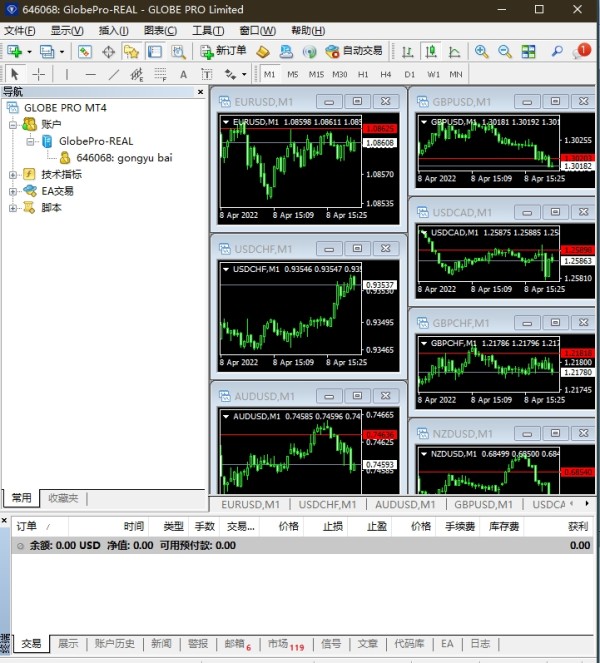Collapse the 账户 accounts tree node

click(x=13, y=125)
